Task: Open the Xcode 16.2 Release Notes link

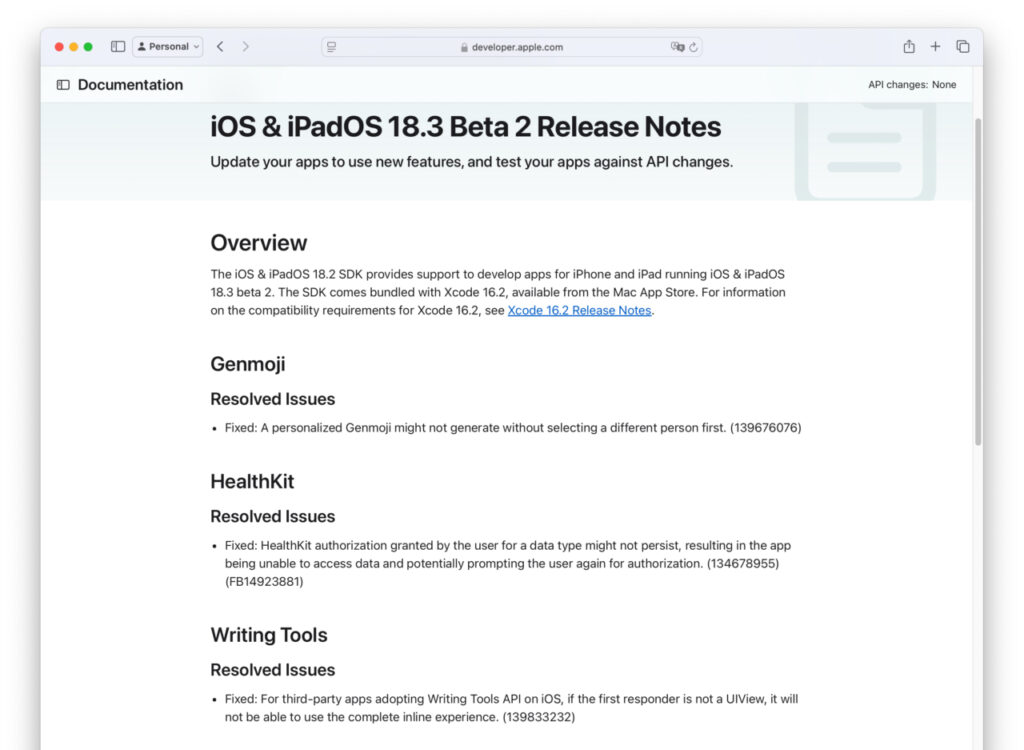Action: point(578,310)
